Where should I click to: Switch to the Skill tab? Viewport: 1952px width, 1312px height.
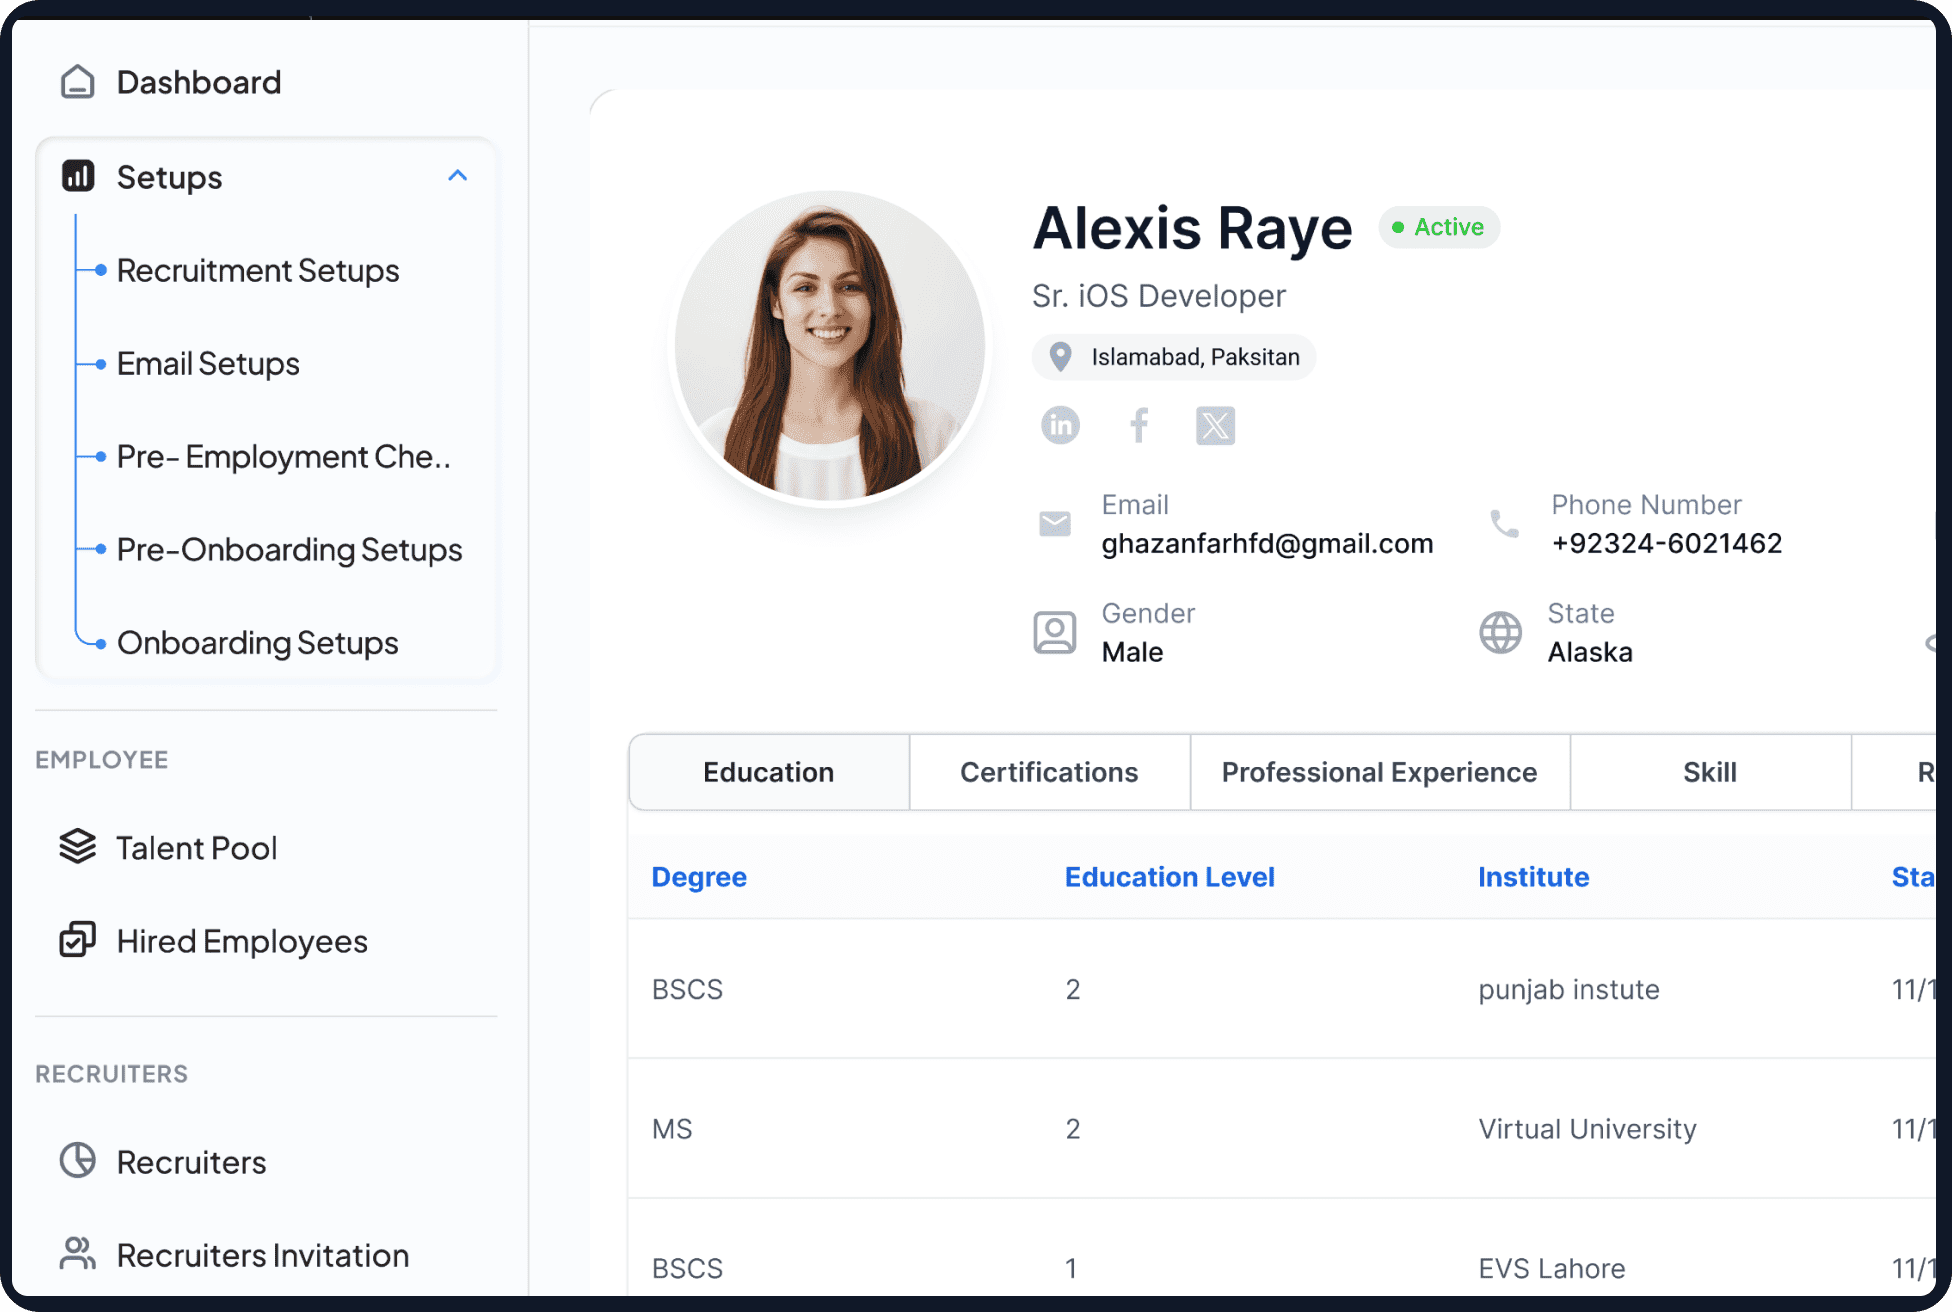click(x=1710, y=772)
